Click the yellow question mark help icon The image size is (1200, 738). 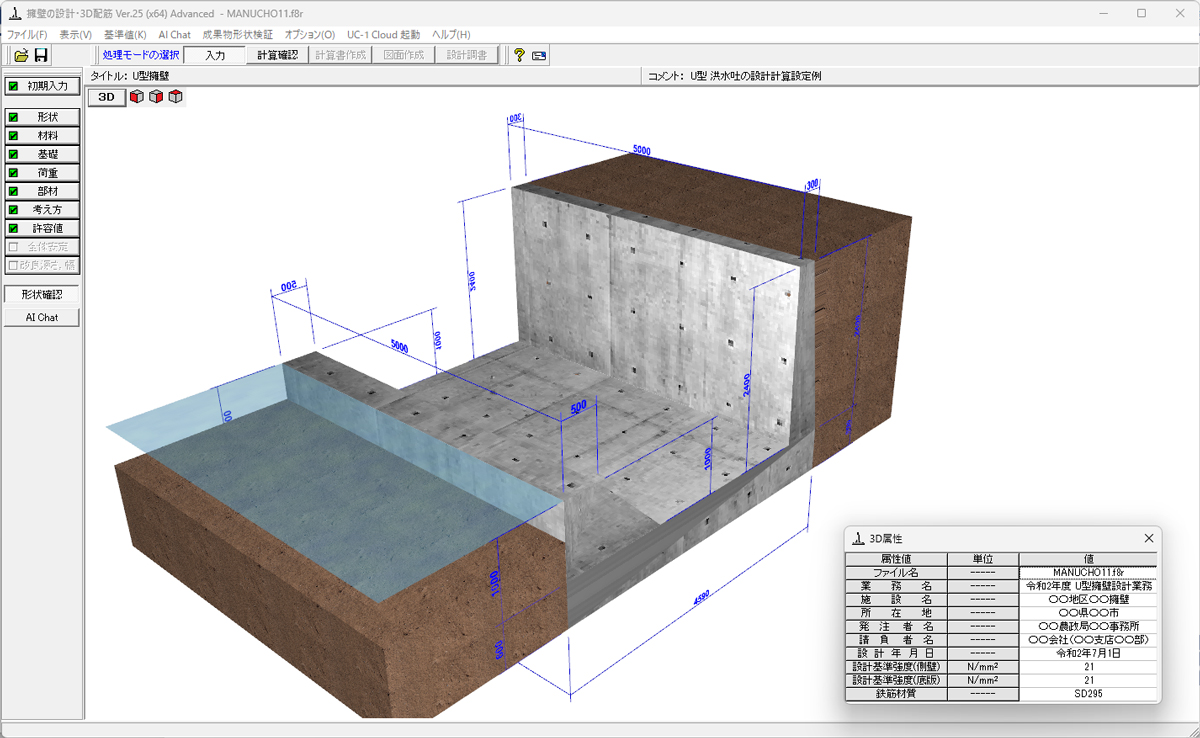[x=519, y=56]
